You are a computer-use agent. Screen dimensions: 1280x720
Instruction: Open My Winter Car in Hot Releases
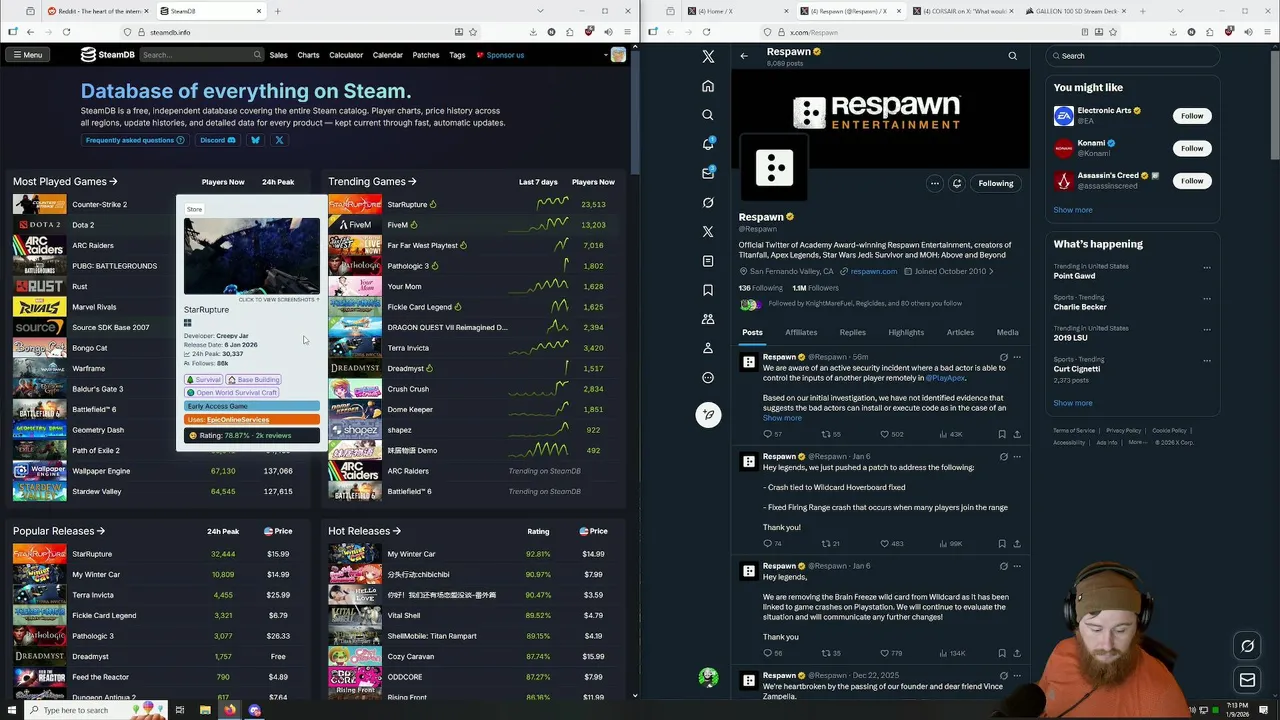[x=411, y=554]
